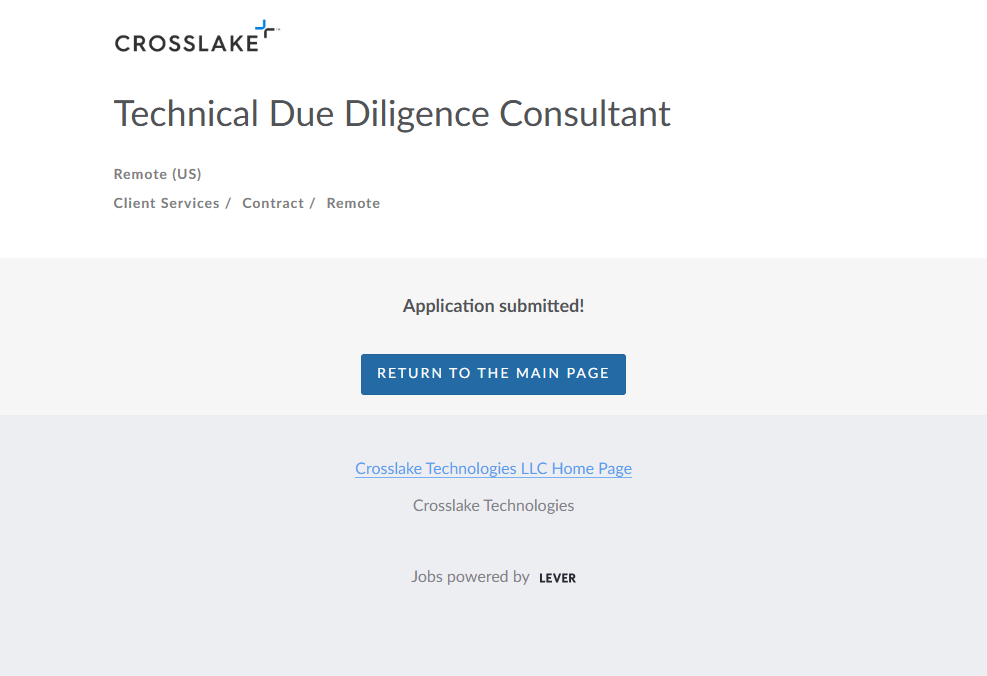Click the Jobs powered by text

[470, 577]
